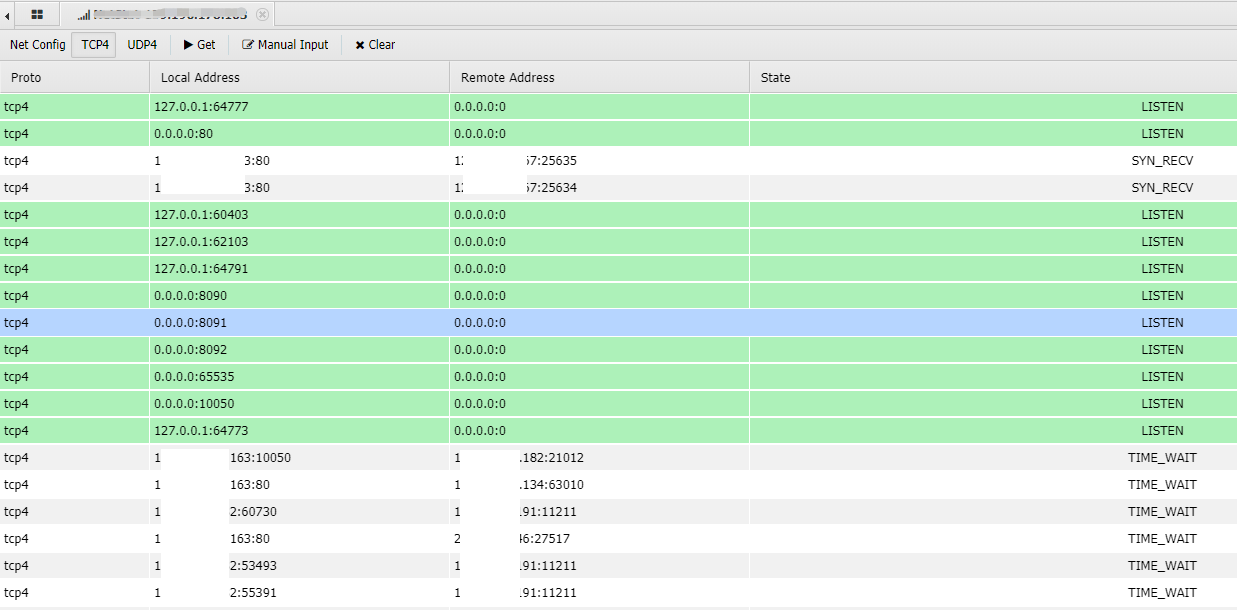Open the grid dashboard tab
1237x610 pixels.
click(x=37, y=15)
